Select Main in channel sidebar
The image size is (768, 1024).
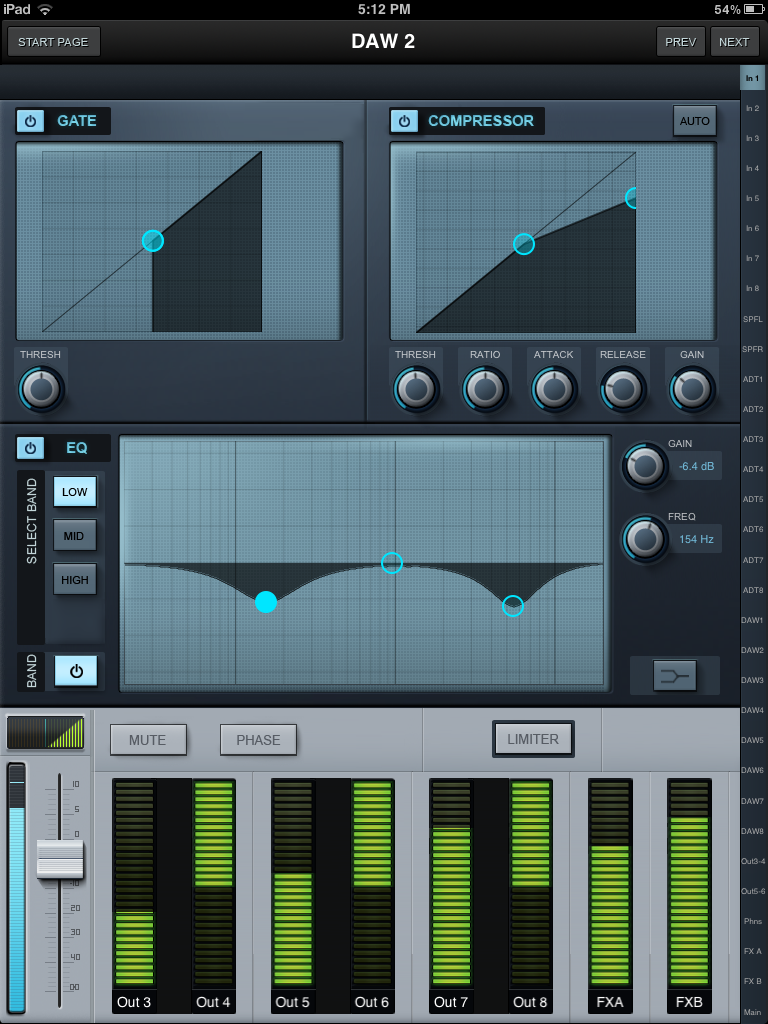752,1012
